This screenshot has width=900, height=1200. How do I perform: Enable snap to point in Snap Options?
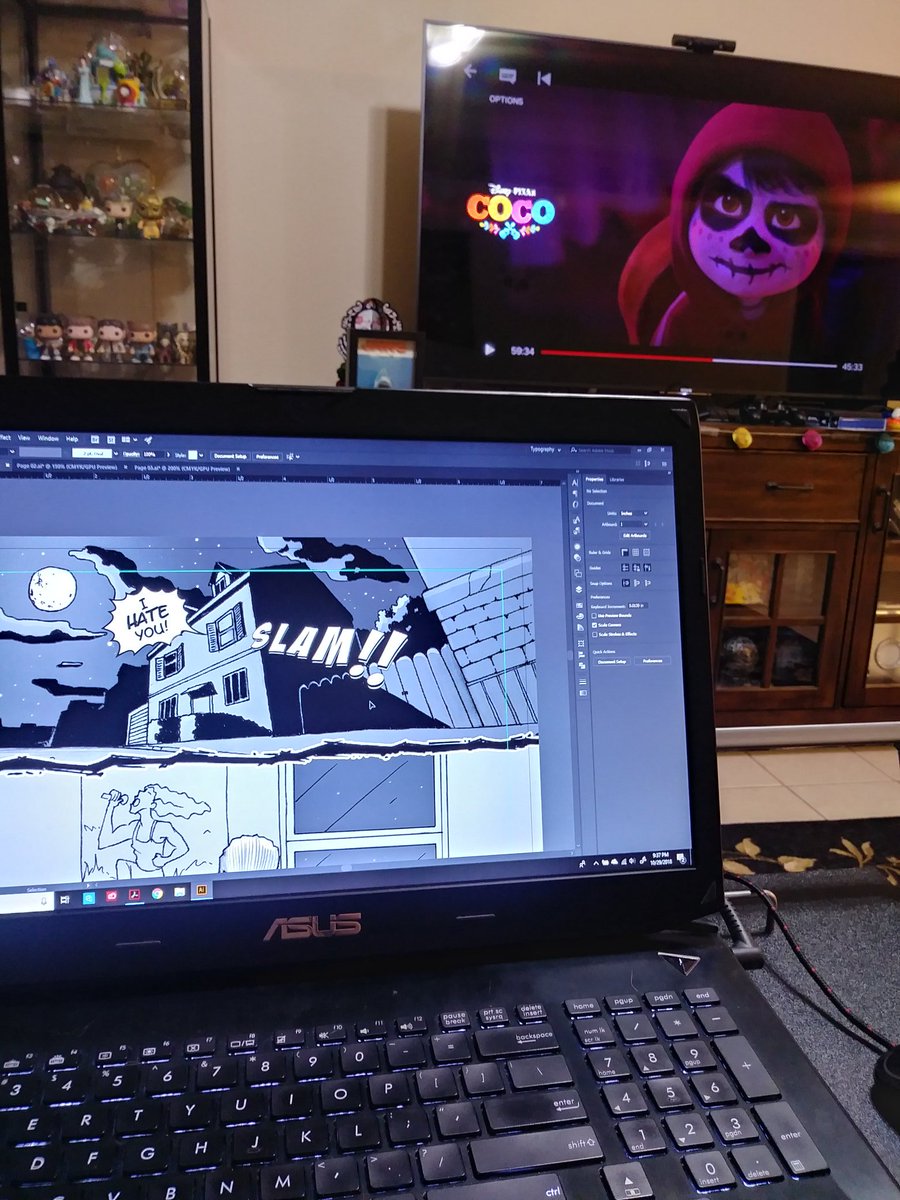626,583
